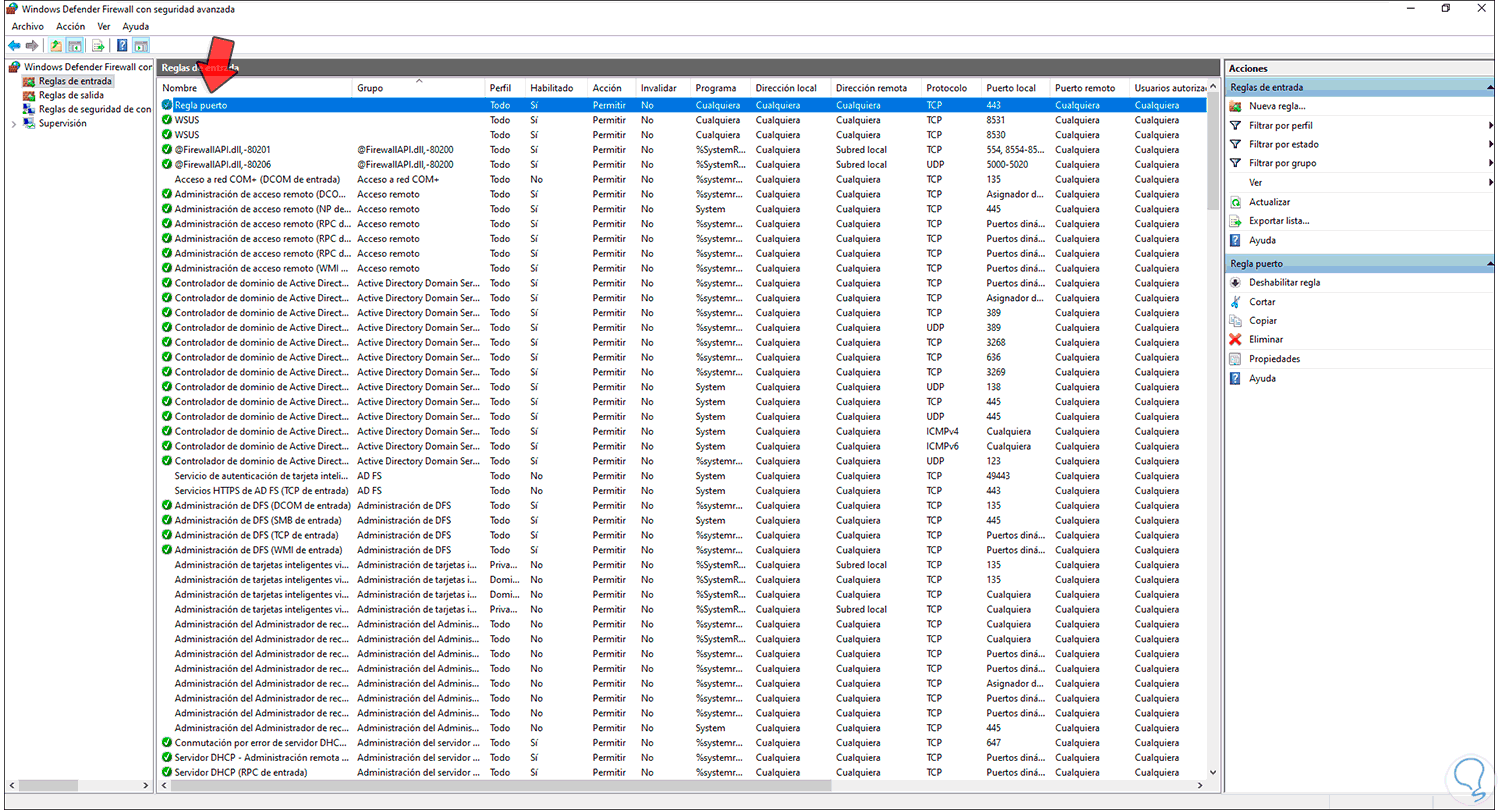Image resolution: width=1500 pixels, height=810 pixels.
Task: Click the Deshabilitar regla icon
Action: click(1236, 282)
